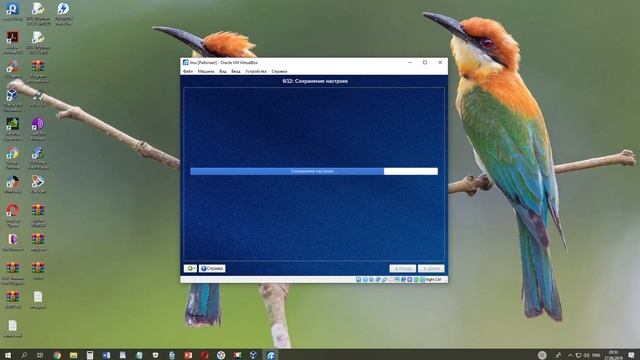Image resolution: width=640 pixels, height=360 pixels.
Task: Select the blank document at the bottom of the first desktop column
Action: pyautogui.click(x=12, y=329)
